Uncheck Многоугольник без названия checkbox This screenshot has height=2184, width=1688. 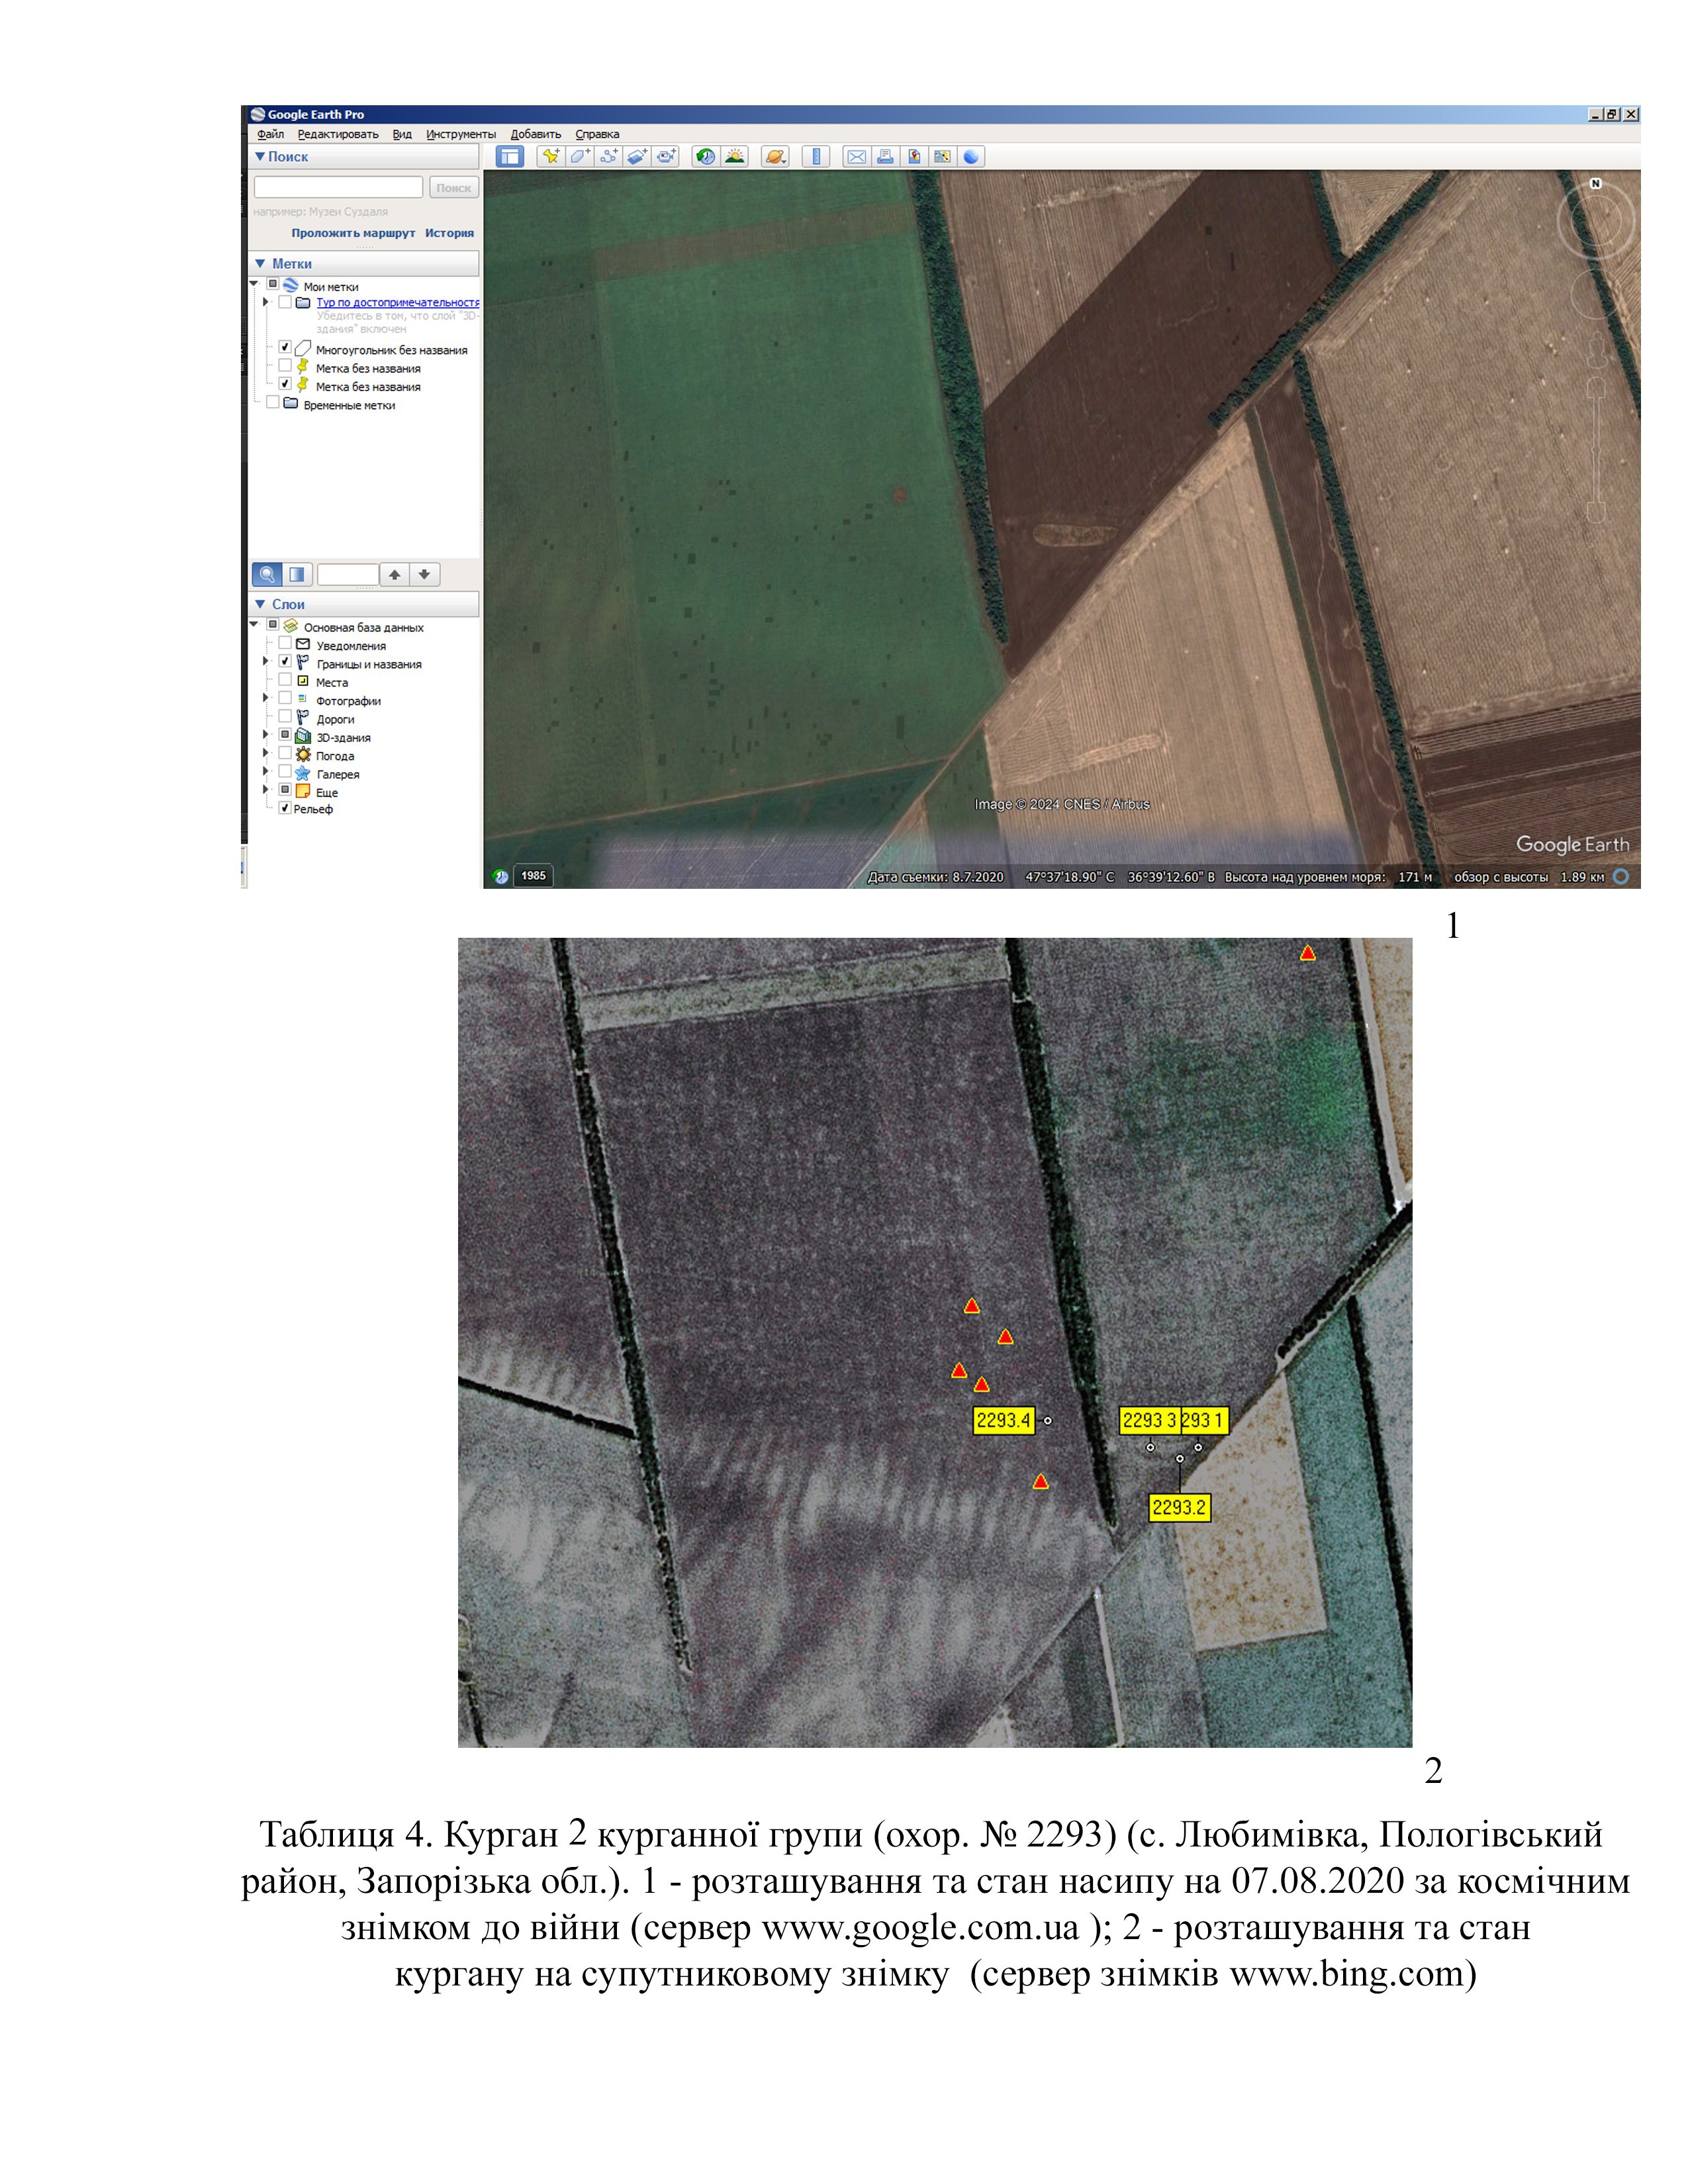pyautogui.click(x=285, y=348)
